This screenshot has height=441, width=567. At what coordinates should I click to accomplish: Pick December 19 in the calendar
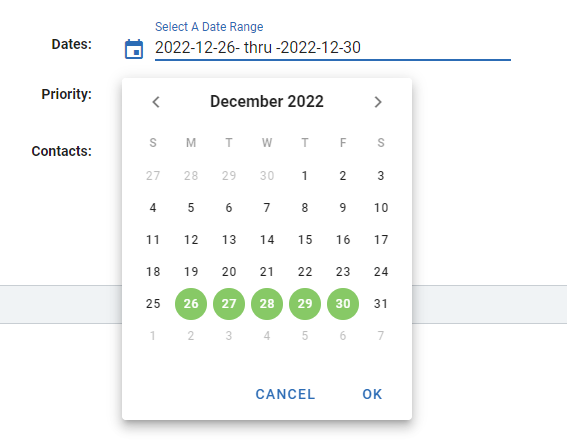click(191, 271)
